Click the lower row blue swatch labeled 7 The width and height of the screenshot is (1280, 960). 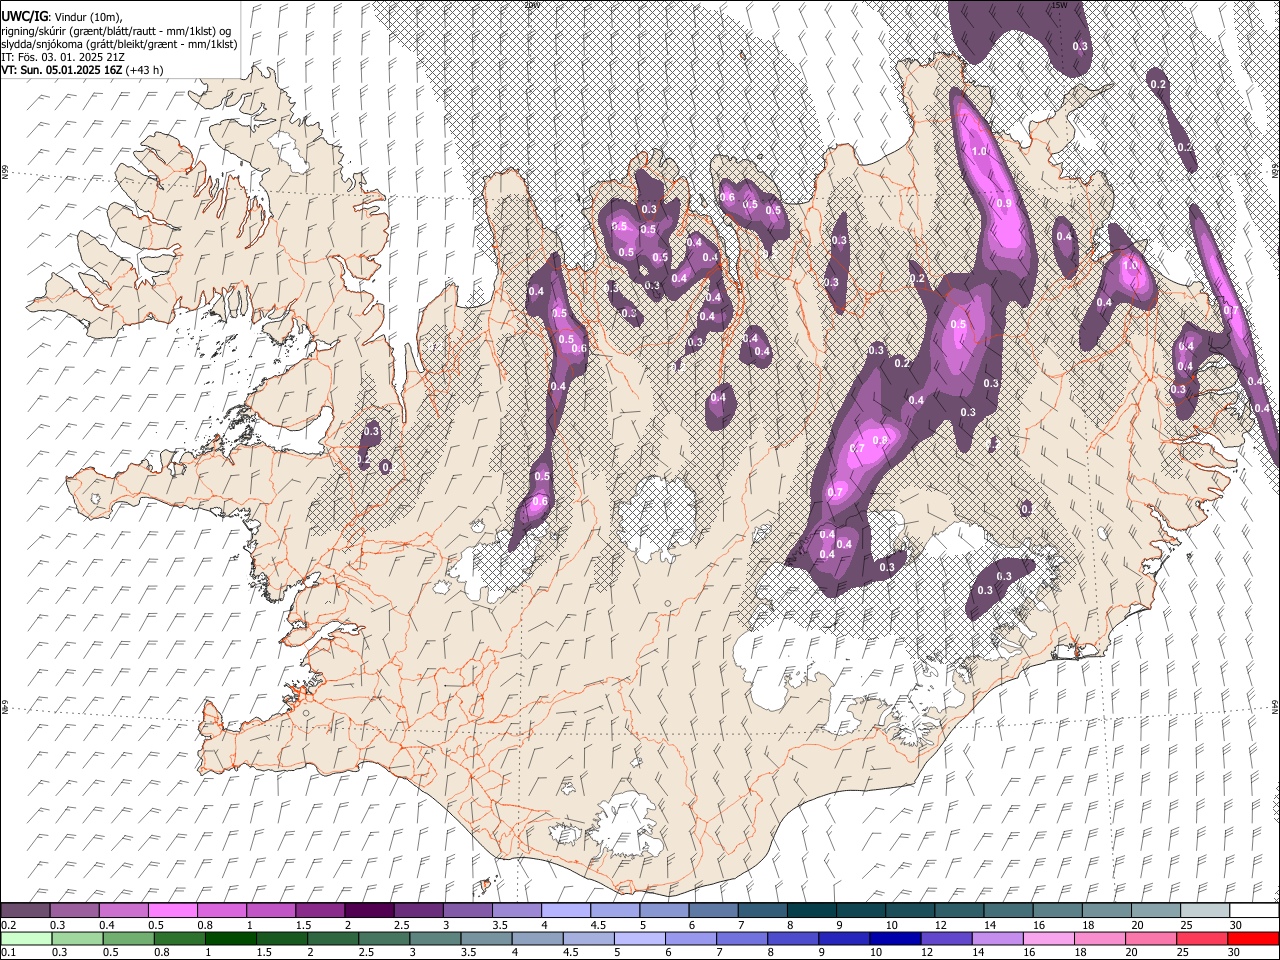pos(742,938)
